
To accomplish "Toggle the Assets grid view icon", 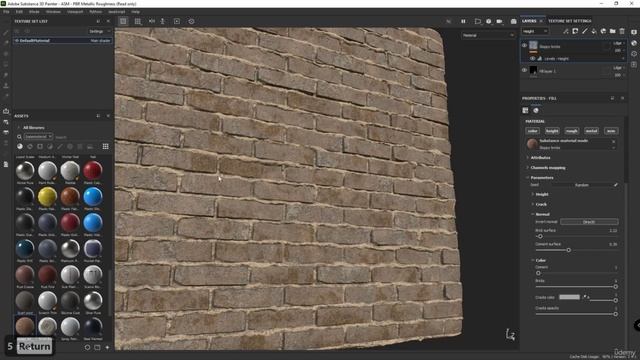I will pyautogui.click(x=105, y=146).
